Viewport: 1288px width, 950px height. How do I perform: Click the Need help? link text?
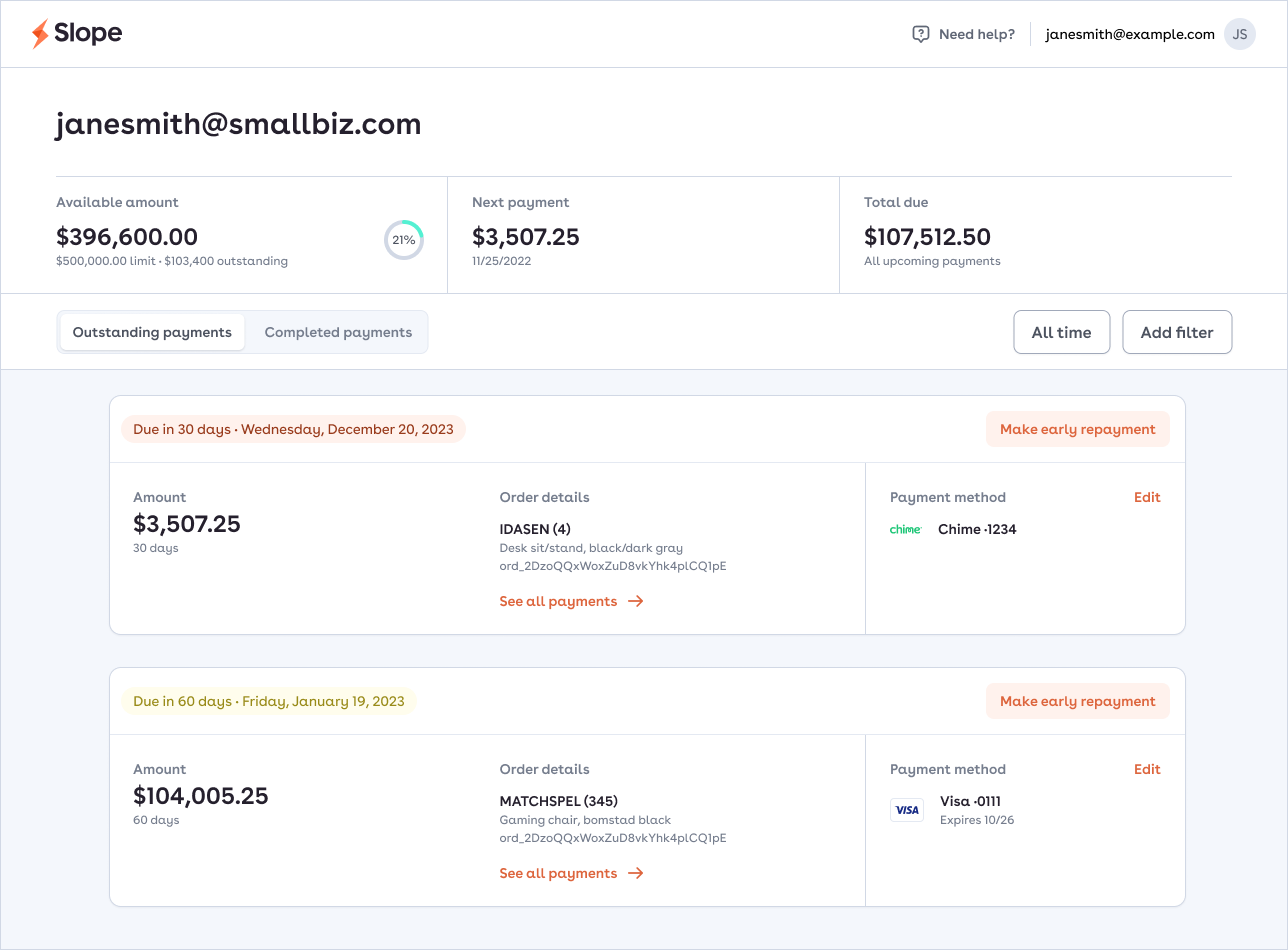click(976, 34)
